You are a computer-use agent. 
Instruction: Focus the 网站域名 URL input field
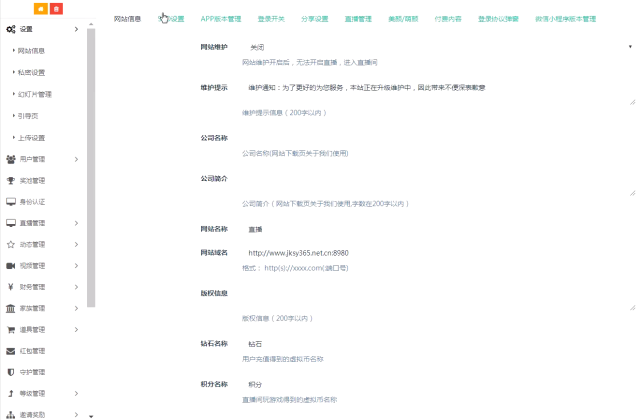(x=440, y=253)
